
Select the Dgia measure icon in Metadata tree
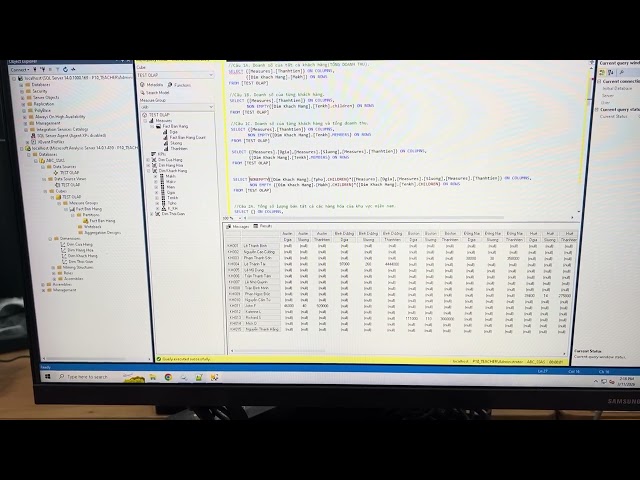coord(166,132)
